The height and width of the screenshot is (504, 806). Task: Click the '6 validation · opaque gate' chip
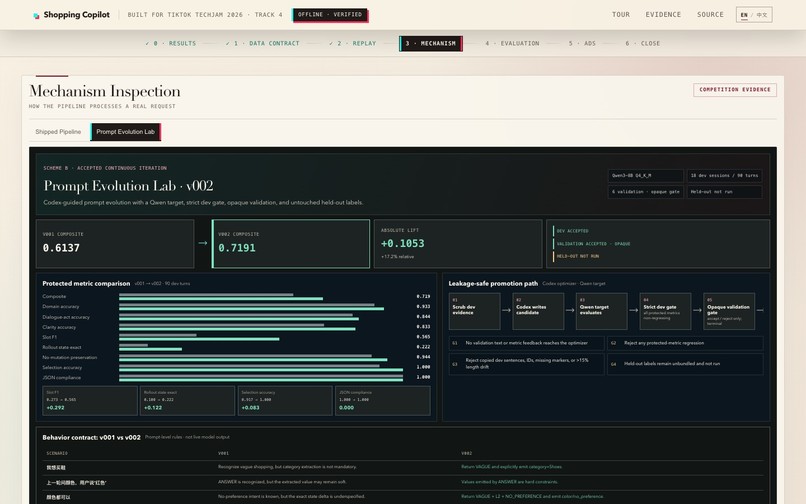coord(646,191)
